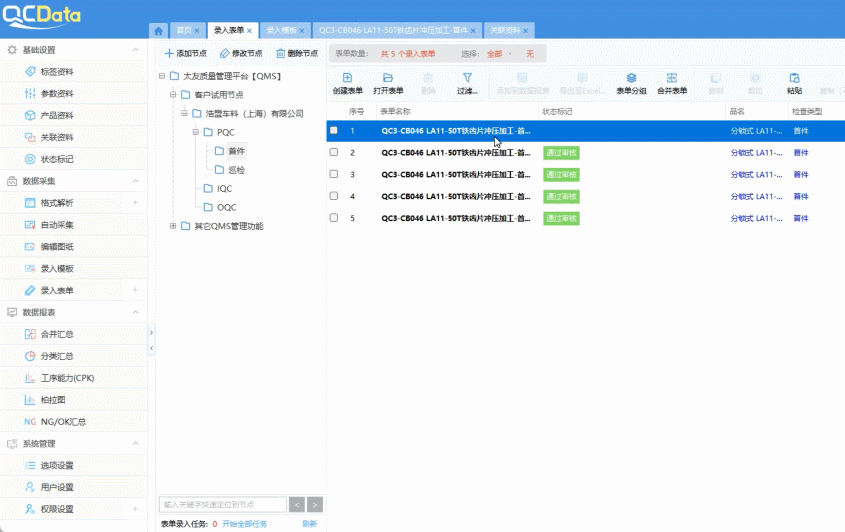Tick the checkbox for row 4
Viewport: 845px width, 532px height.
(334, 197)
